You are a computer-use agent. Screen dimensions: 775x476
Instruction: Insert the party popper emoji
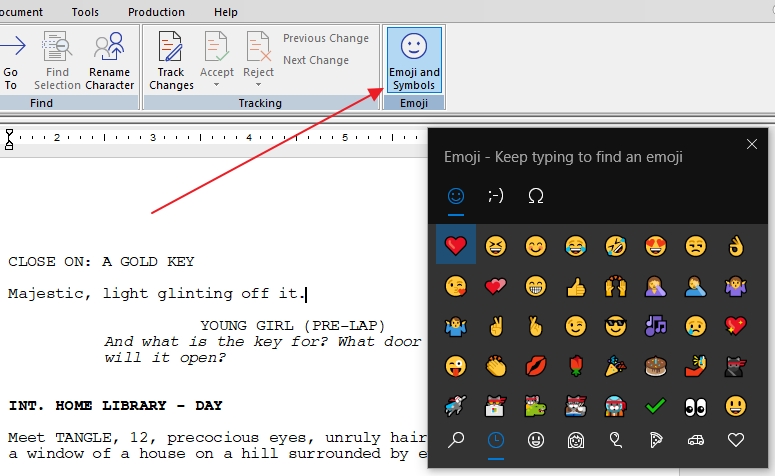tap(616, 366)
